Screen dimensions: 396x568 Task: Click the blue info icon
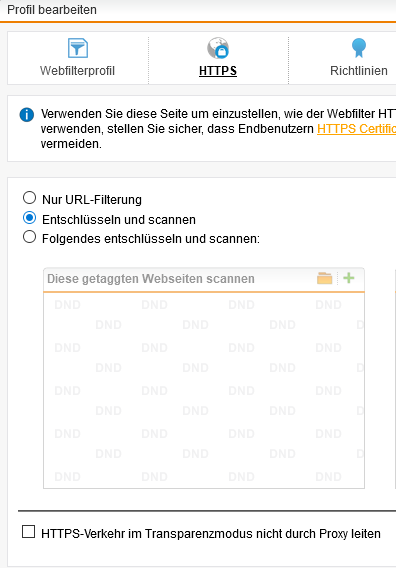pos(27,115)
